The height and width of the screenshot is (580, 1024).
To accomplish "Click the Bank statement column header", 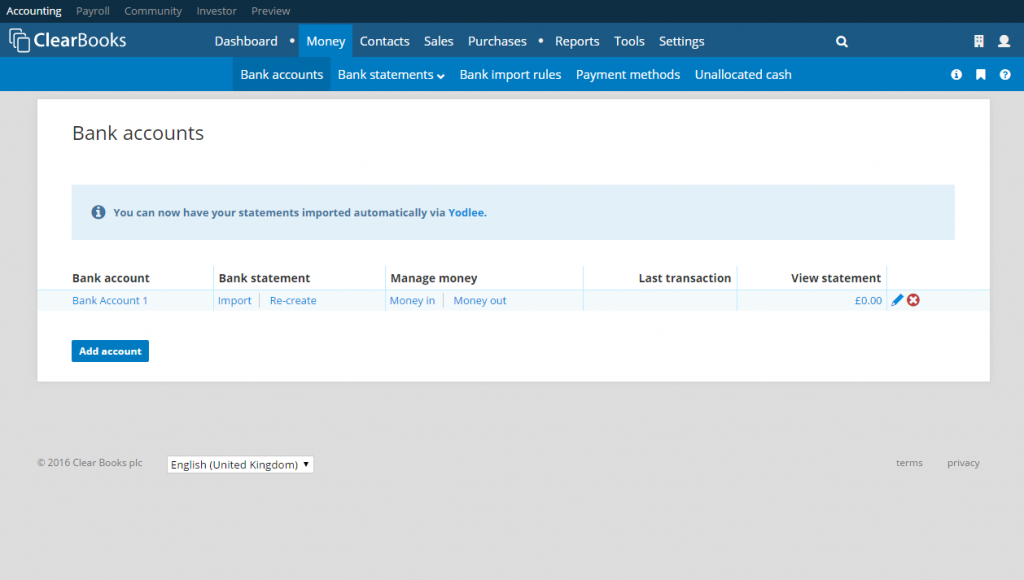I will tap(264, 278).
